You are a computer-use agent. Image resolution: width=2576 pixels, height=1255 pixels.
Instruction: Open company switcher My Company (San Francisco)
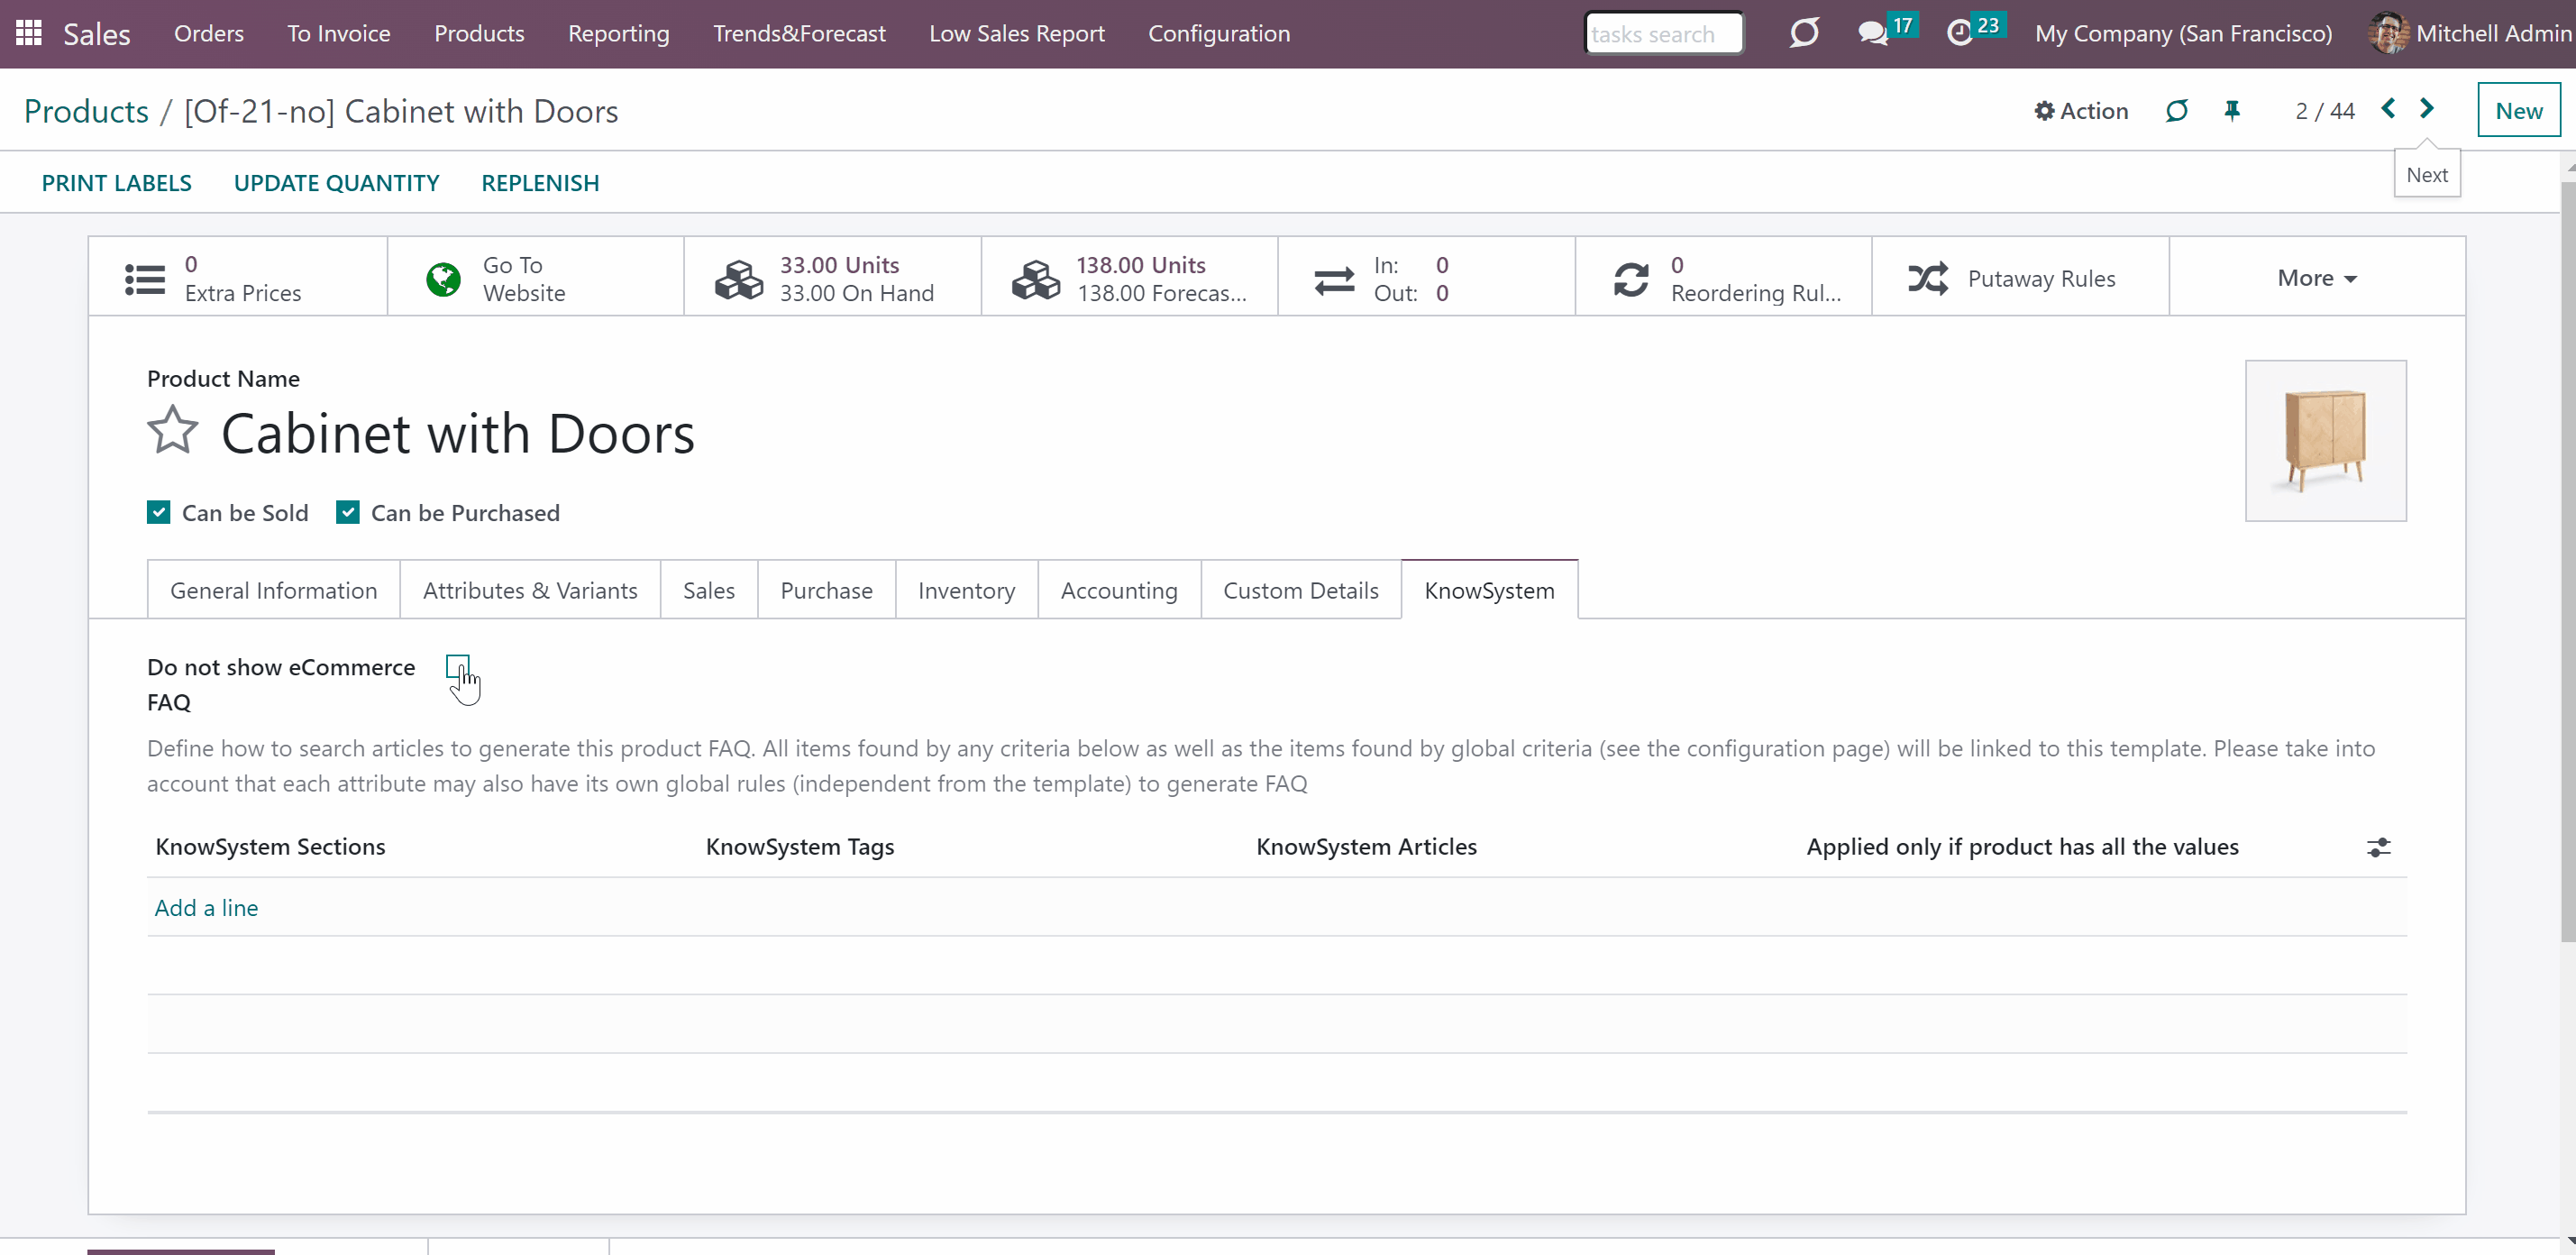2183,34
